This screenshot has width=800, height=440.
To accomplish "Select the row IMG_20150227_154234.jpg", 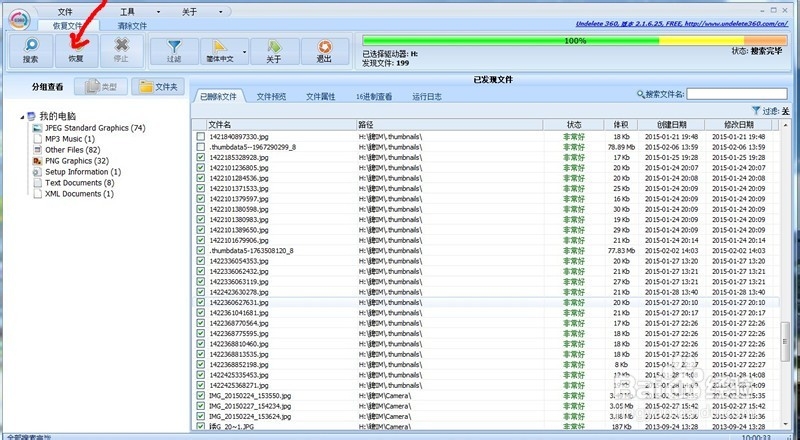I will pyautogui.click(x=487, y=406).
